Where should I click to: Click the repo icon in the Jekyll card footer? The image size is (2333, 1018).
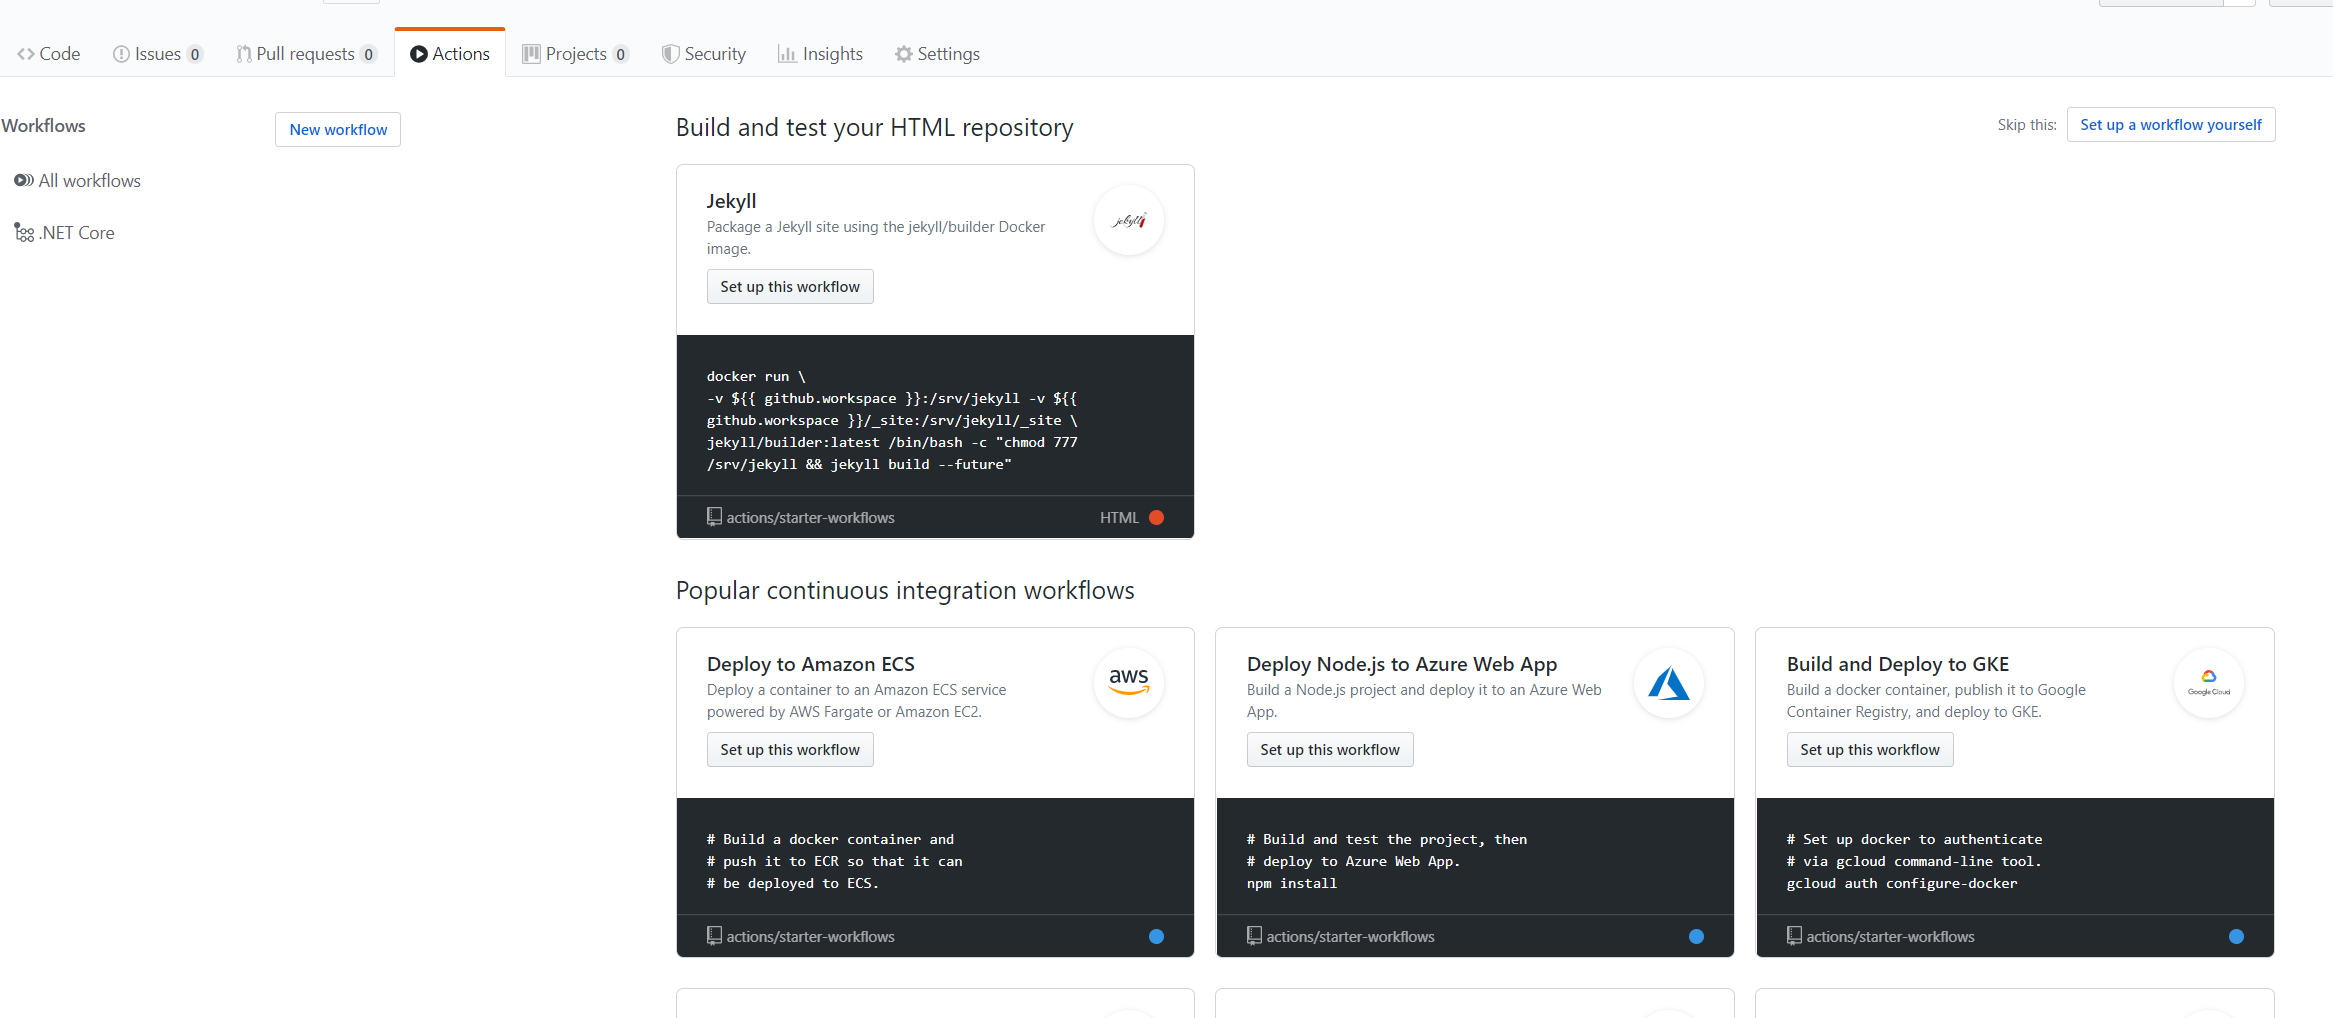(x=714, y=517)
